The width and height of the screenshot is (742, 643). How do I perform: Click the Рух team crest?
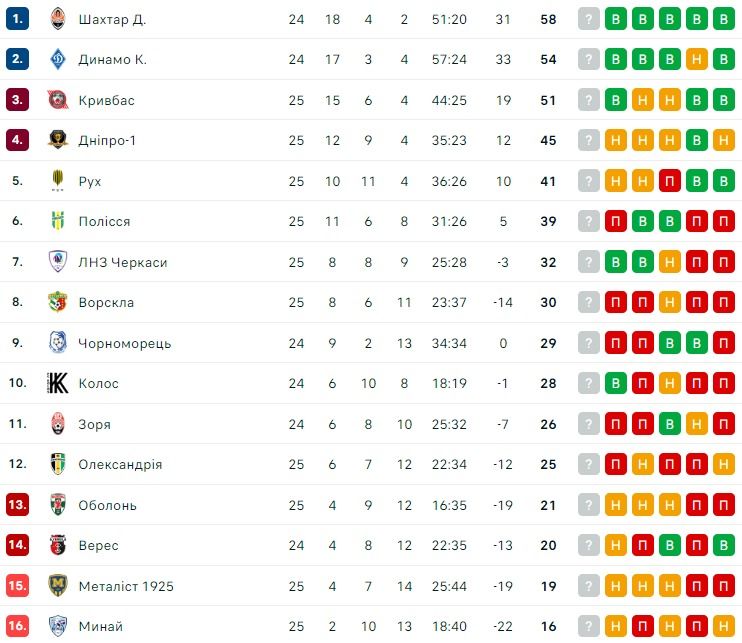coord(57,181)
